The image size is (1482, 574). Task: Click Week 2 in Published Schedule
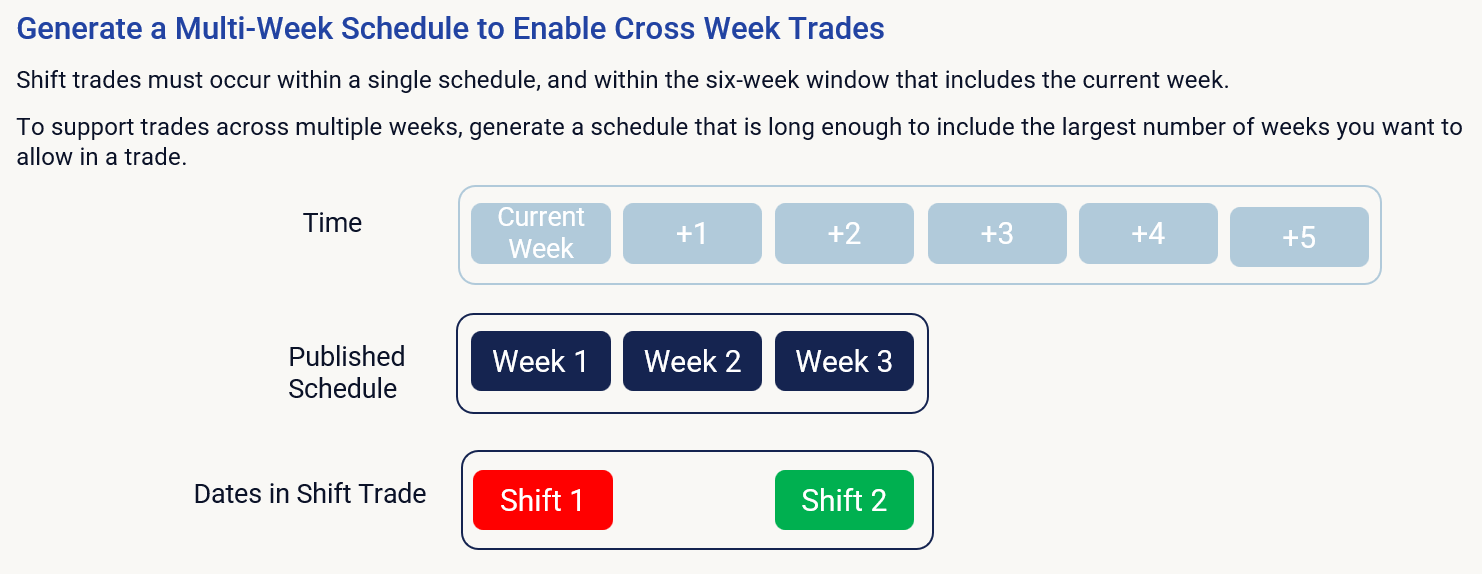[x=692, y=361]
